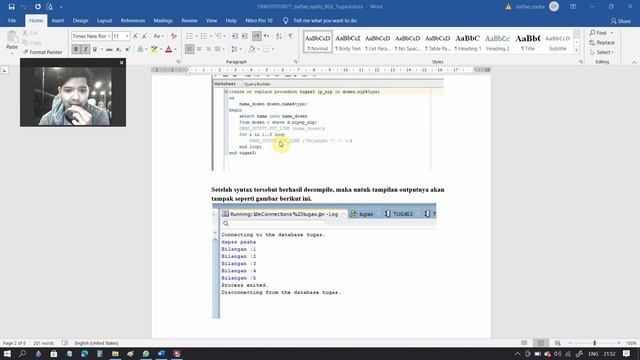
Task: Adjust the zoom slider in status bar
Action: coord(594,343)
